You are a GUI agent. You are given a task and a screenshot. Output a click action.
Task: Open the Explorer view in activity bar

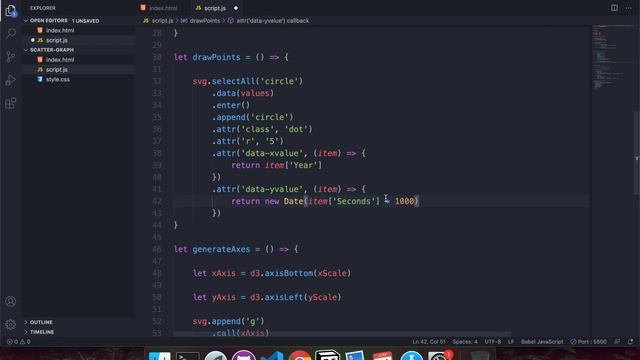click(x=11, y=11)
